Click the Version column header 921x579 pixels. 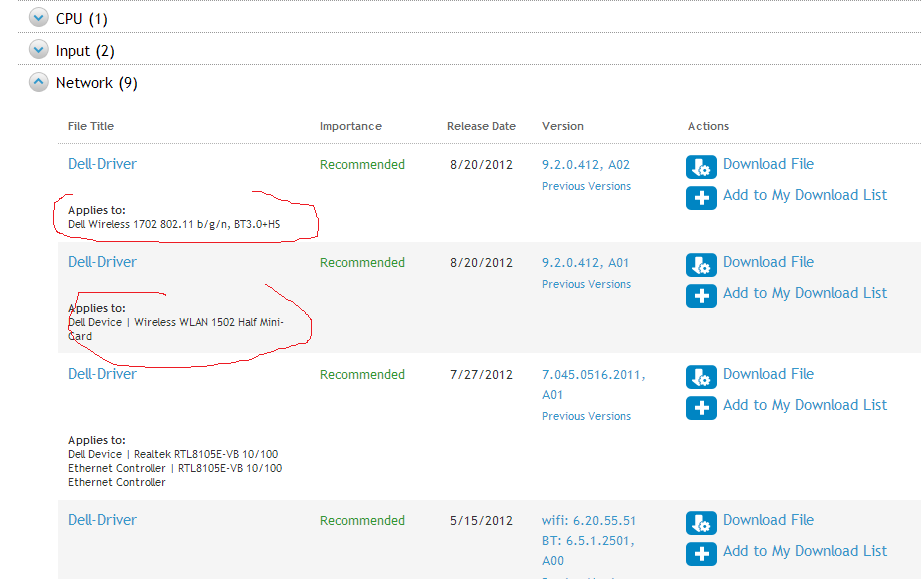pyautogui.click(x=563, y=126)
